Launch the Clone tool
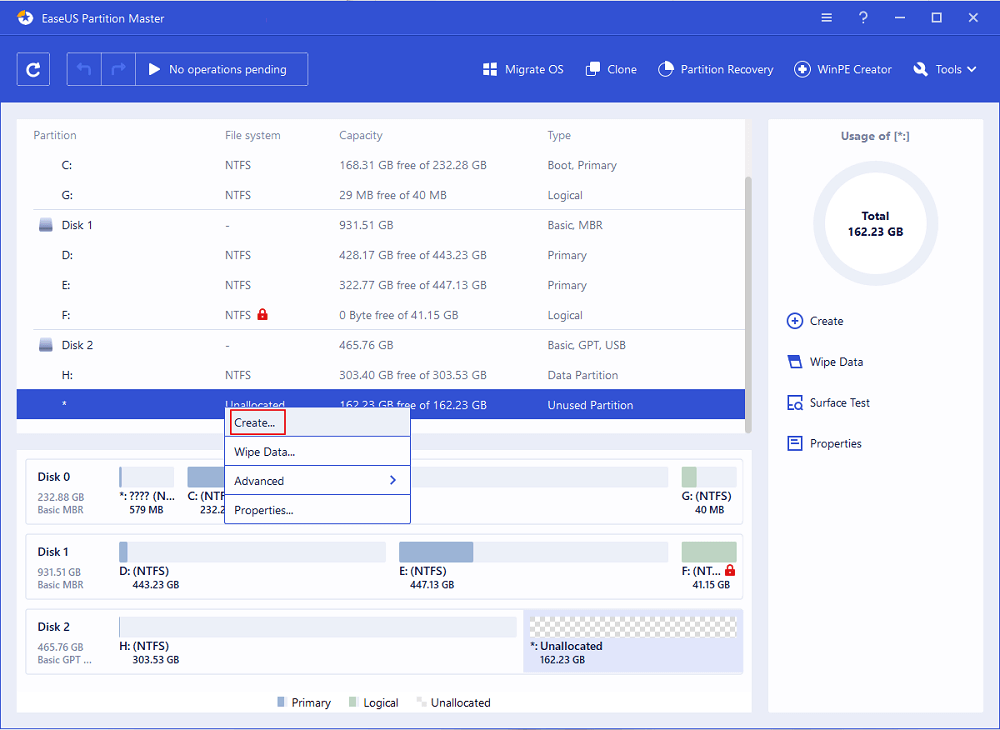Viewport: 1000px width, 730px height. point(611,69)
